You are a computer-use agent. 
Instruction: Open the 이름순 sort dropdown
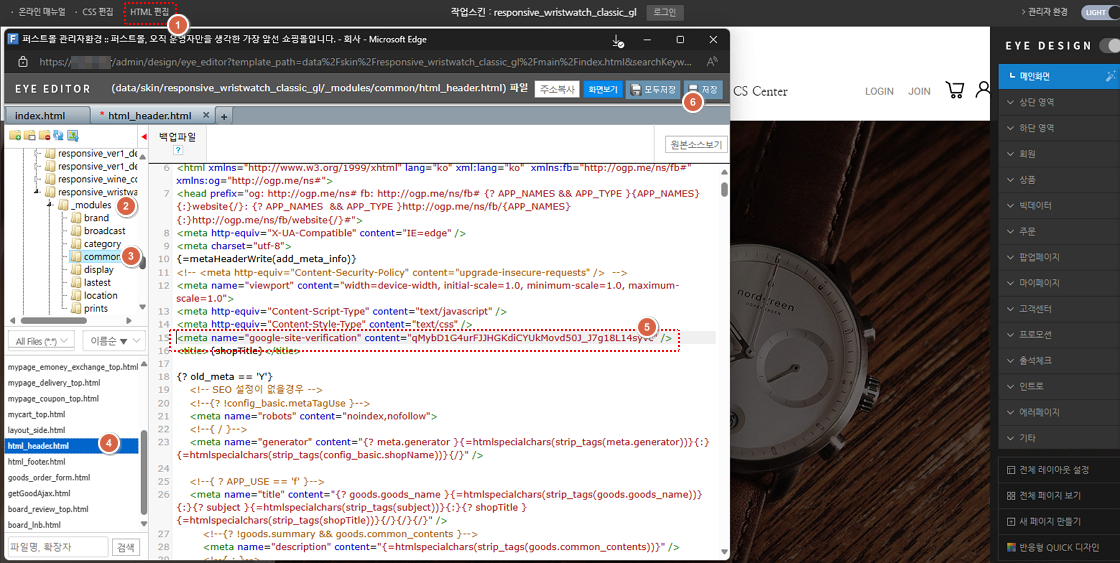[114, 341]
